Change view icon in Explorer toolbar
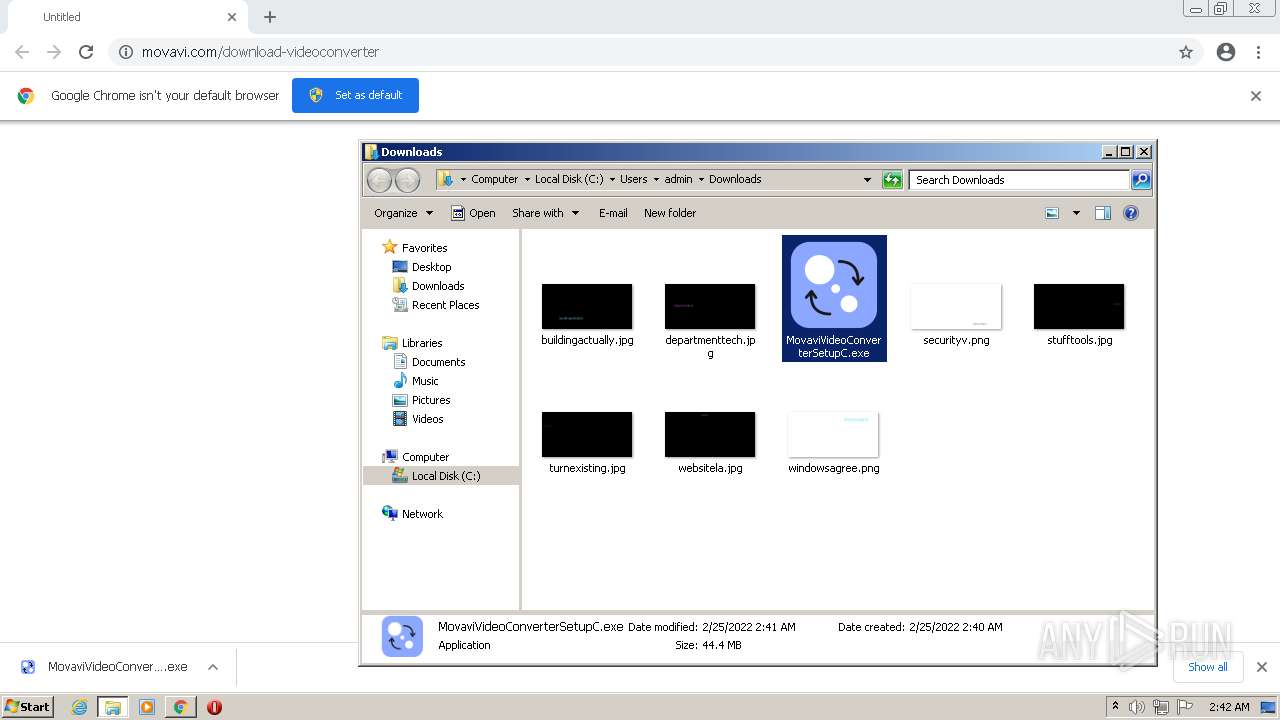 [1052, 213]
